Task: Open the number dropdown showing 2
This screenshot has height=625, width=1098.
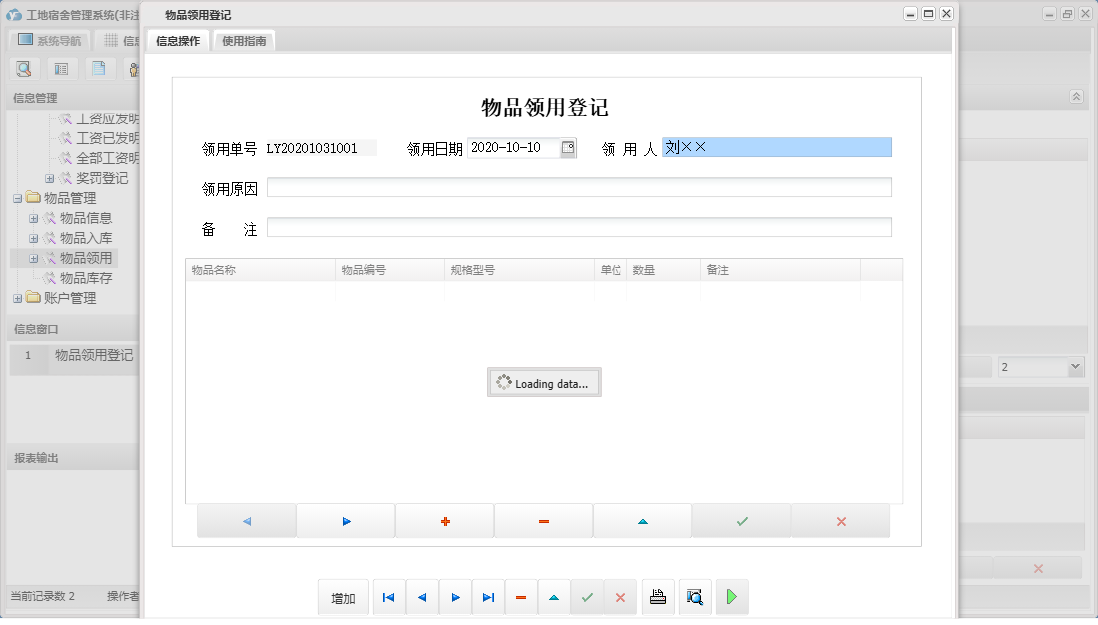Action: pos(1039,367)
